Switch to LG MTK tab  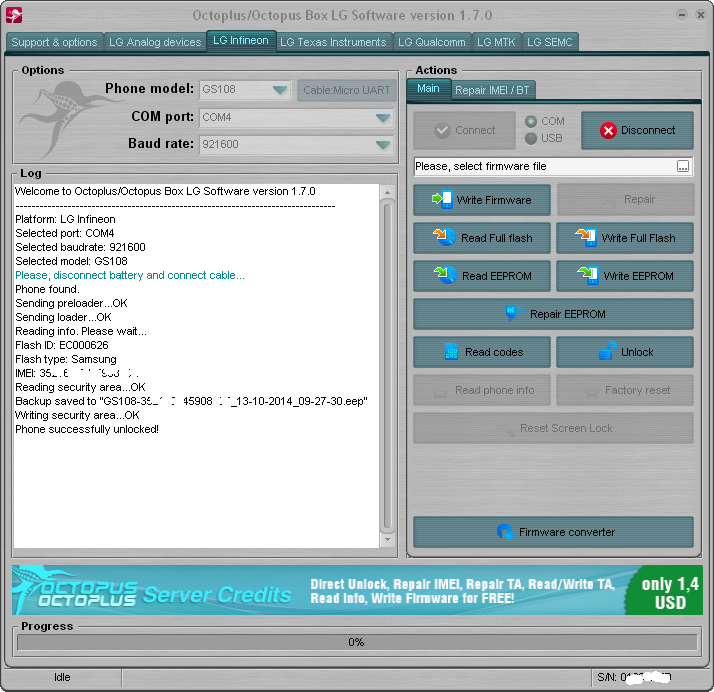[496, 42]
